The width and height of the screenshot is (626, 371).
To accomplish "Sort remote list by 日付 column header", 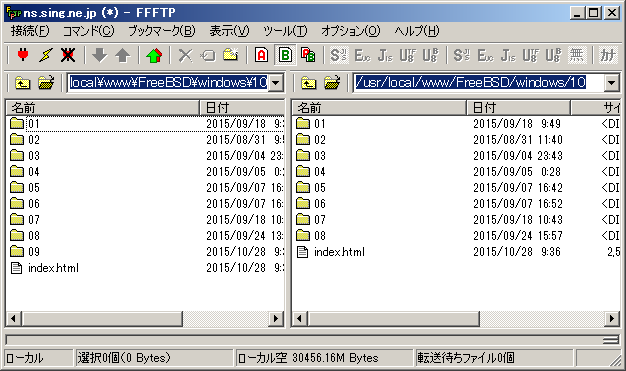I will click(518, 107).
